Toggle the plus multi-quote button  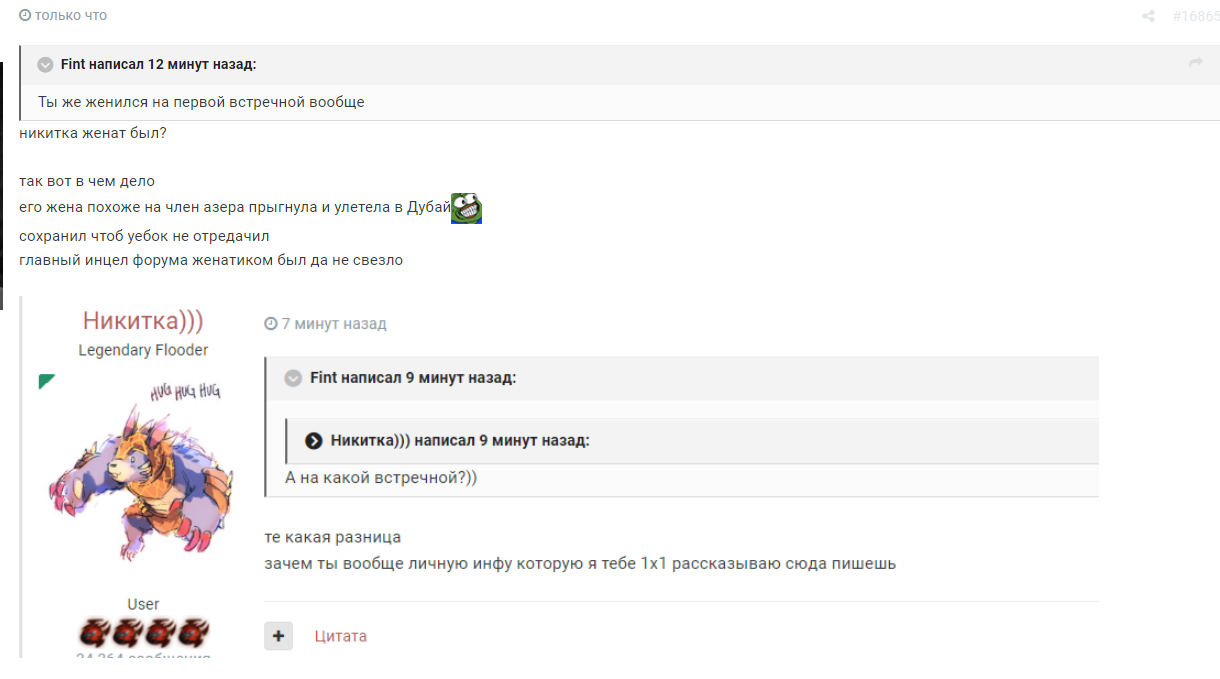click(279, 635)
